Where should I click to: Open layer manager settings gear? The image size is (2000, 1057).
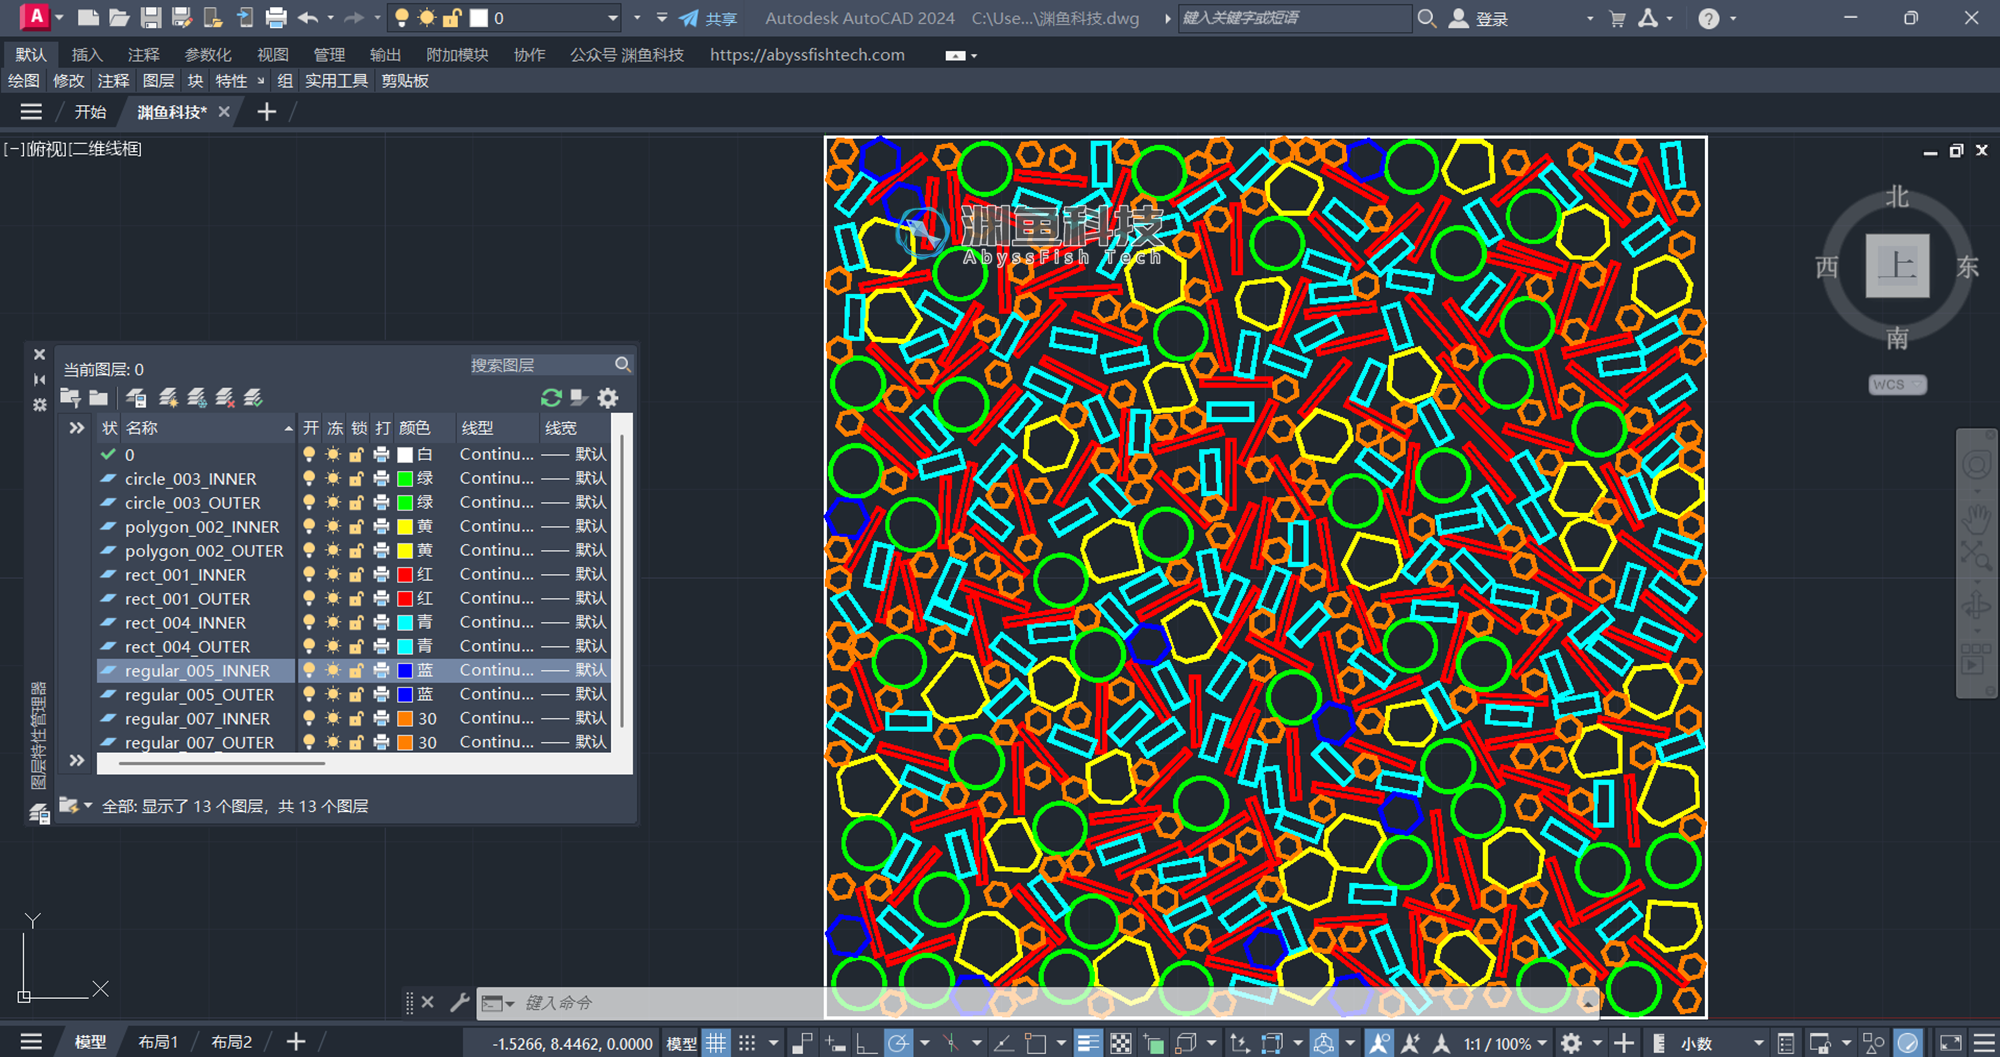tap(608, 398)
